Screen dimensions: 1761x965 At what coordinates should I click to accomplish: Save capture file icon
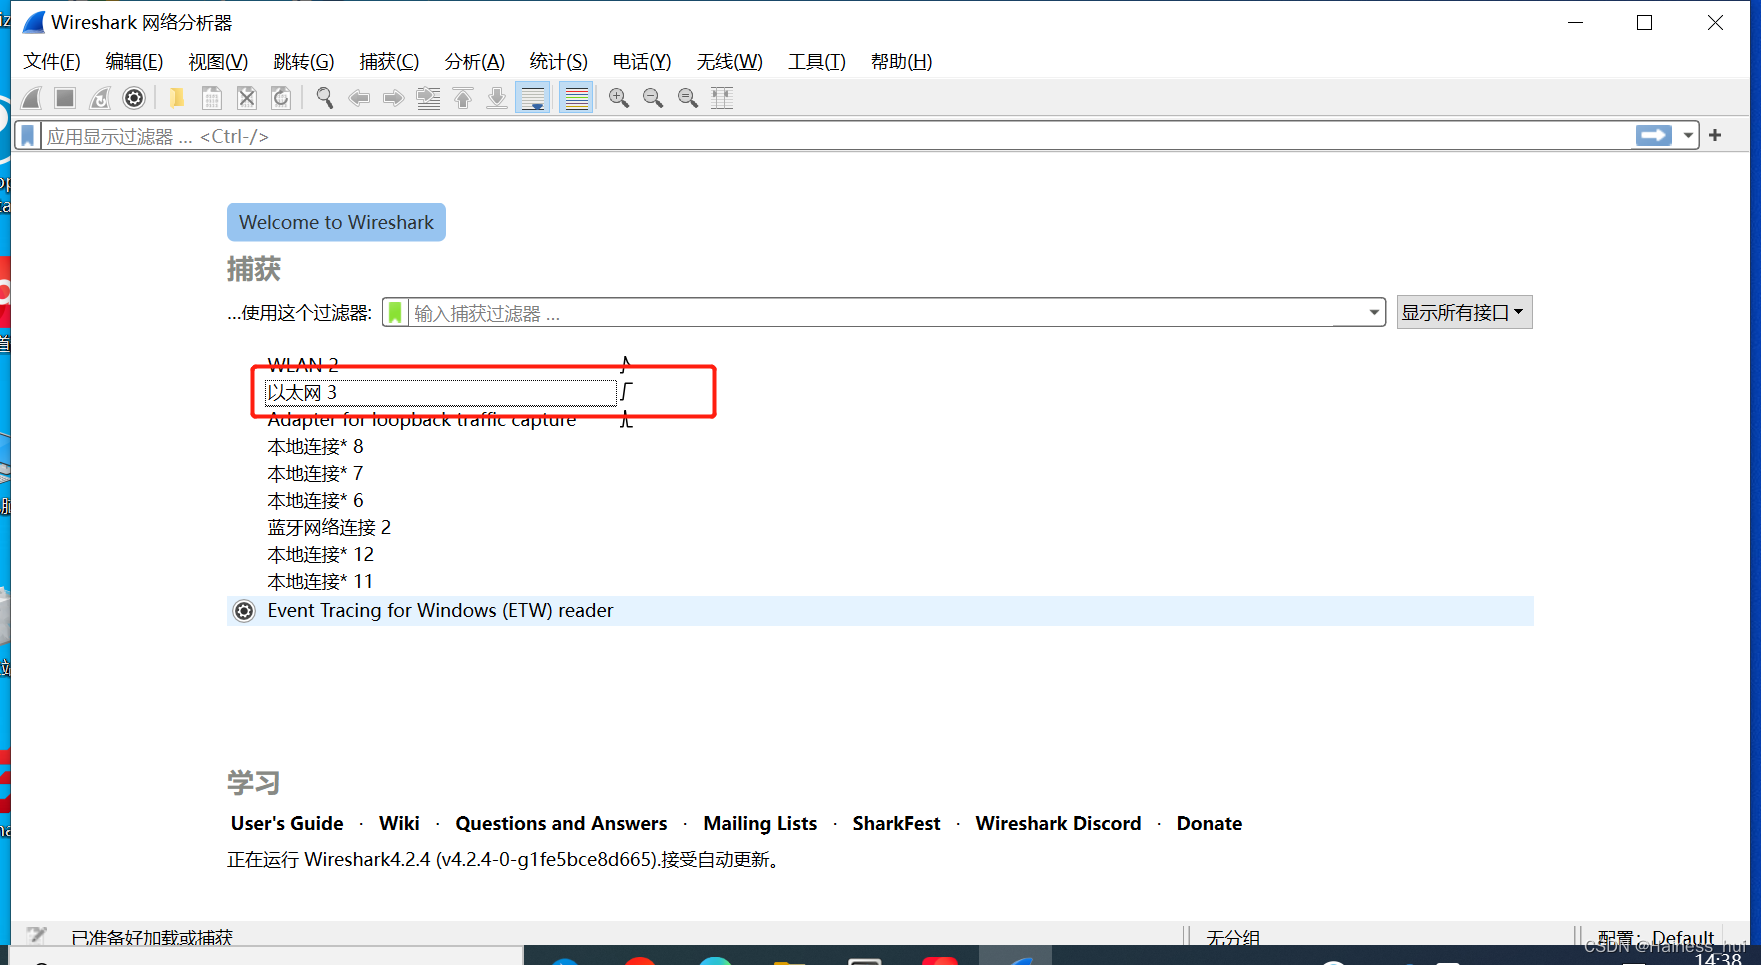(x=212, y=98)
